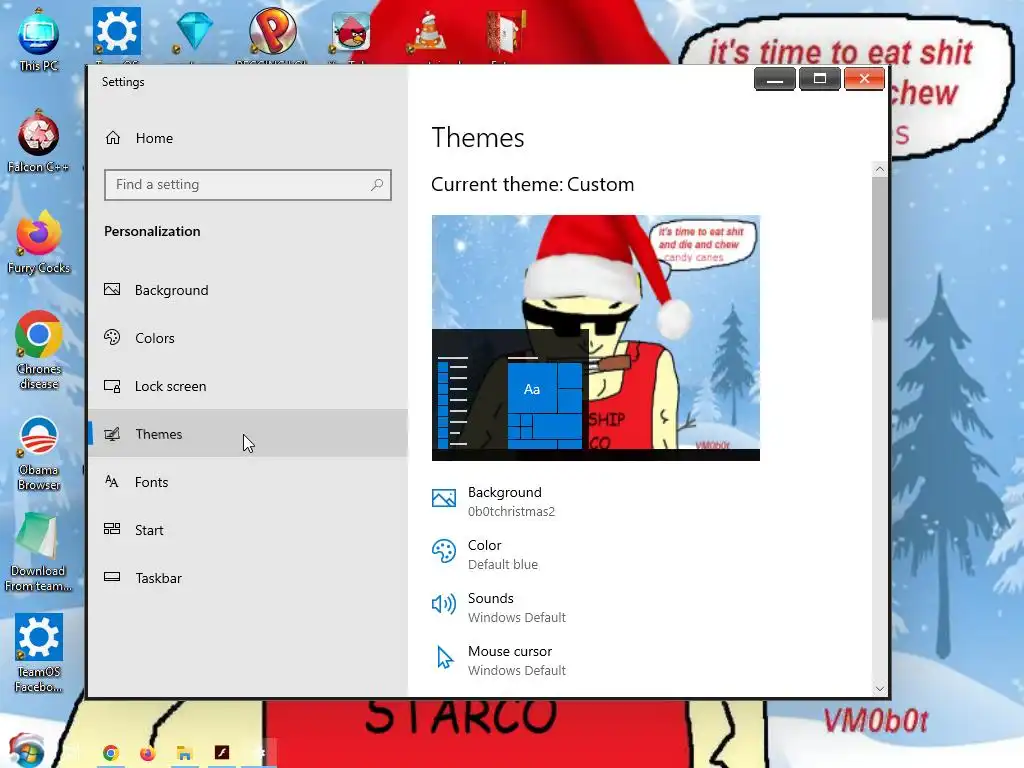Open theme Background 0b0tchristmas2 option
Screen dimensions: 1024x768
click(493, 502)
